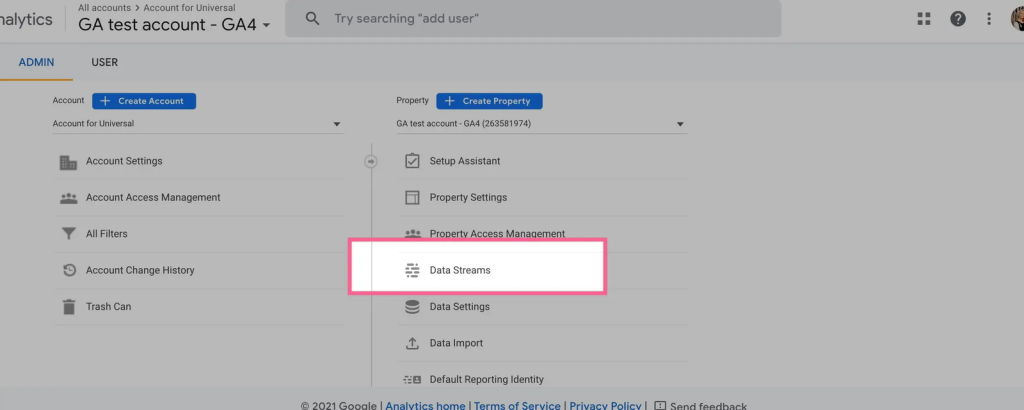The height and width of the screenshot is (410, 1024).
Task: Click the Property Settings layout icon
Action: 412,198
